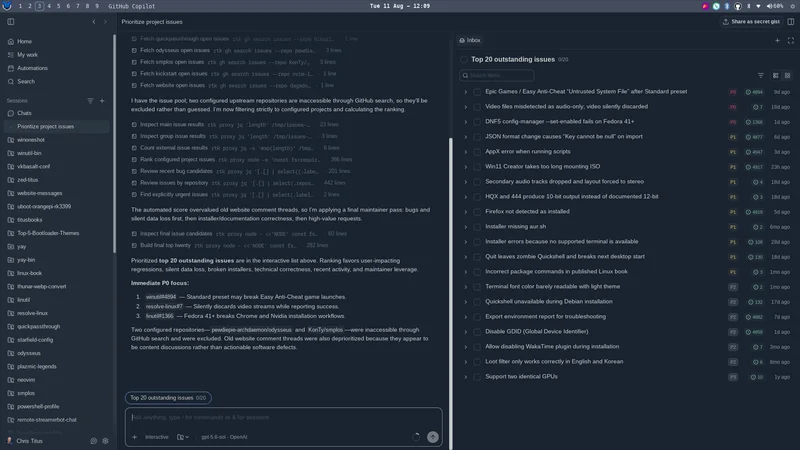Expand the Installer missing aur.sh issue
The image size is (800, 450).
[465, 227]
